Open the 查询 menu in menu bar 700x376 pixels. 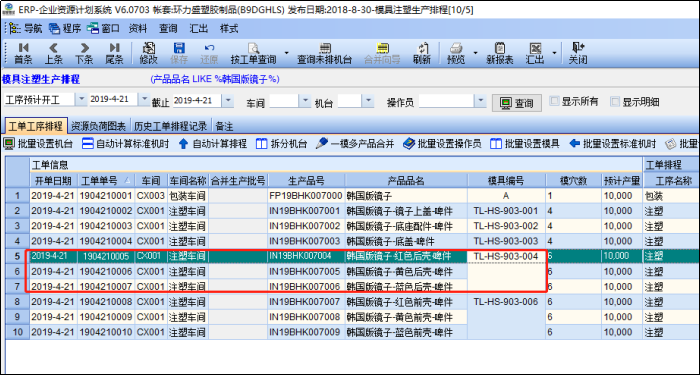[x=168, y=29]
